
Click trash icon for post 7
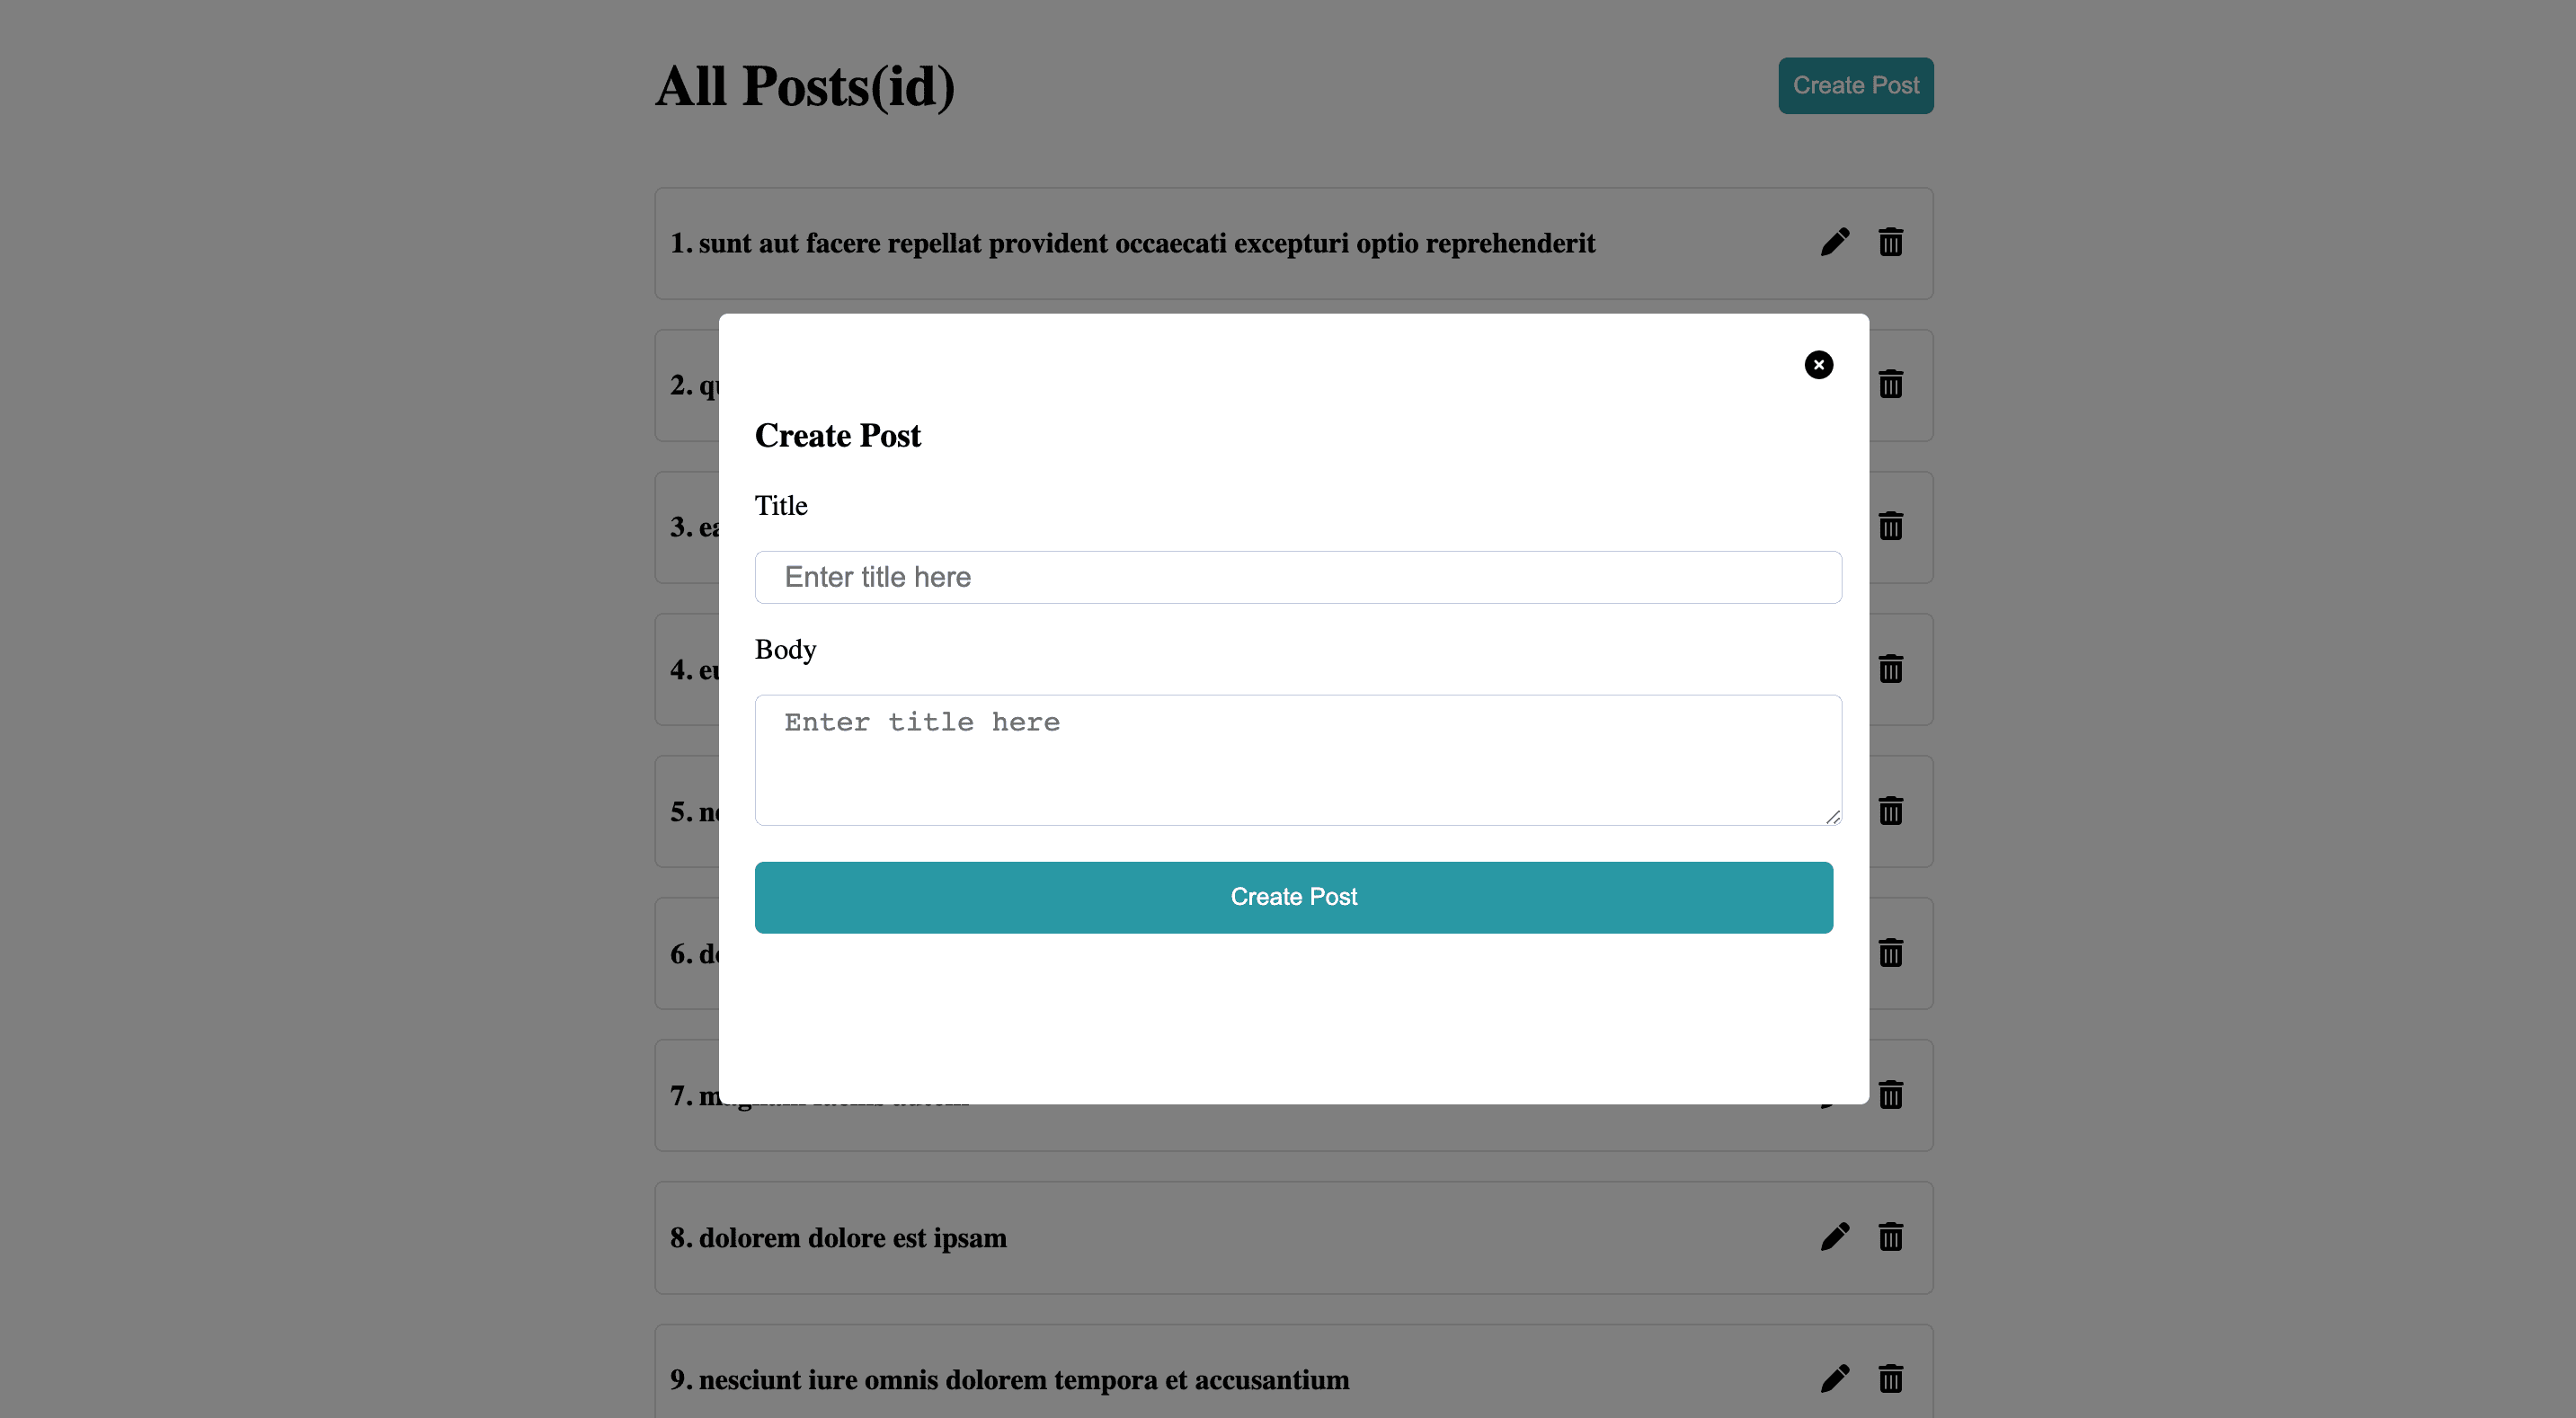1890,1095
